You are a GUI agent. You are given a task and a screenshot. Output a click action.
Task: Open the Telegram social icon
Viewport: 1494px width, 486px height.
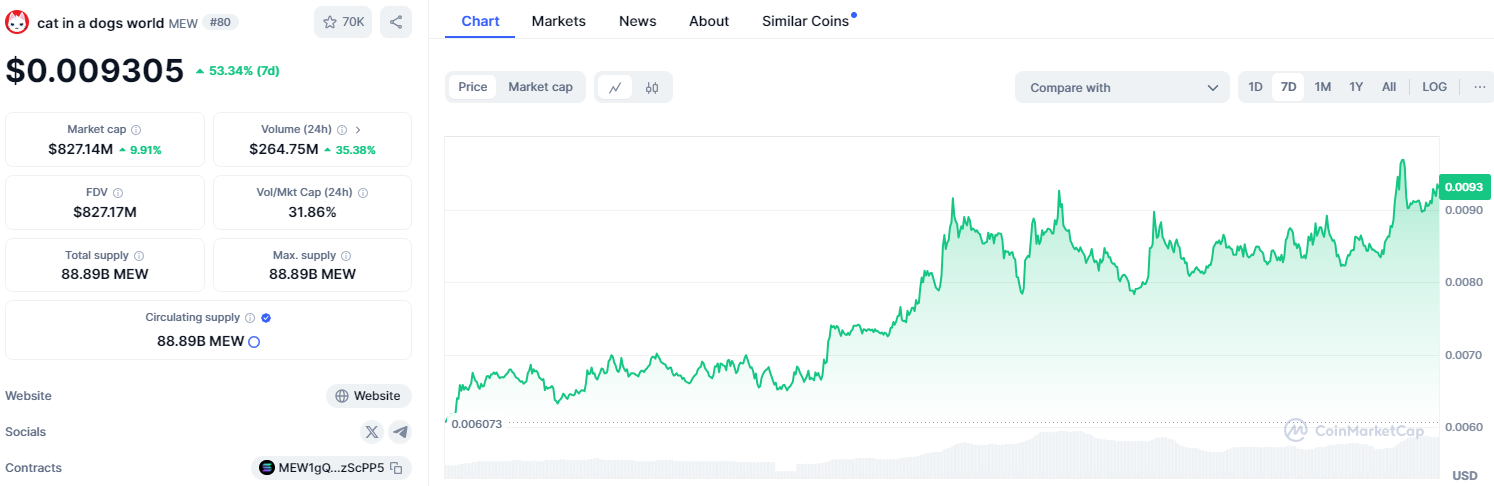tap(400, 432)
